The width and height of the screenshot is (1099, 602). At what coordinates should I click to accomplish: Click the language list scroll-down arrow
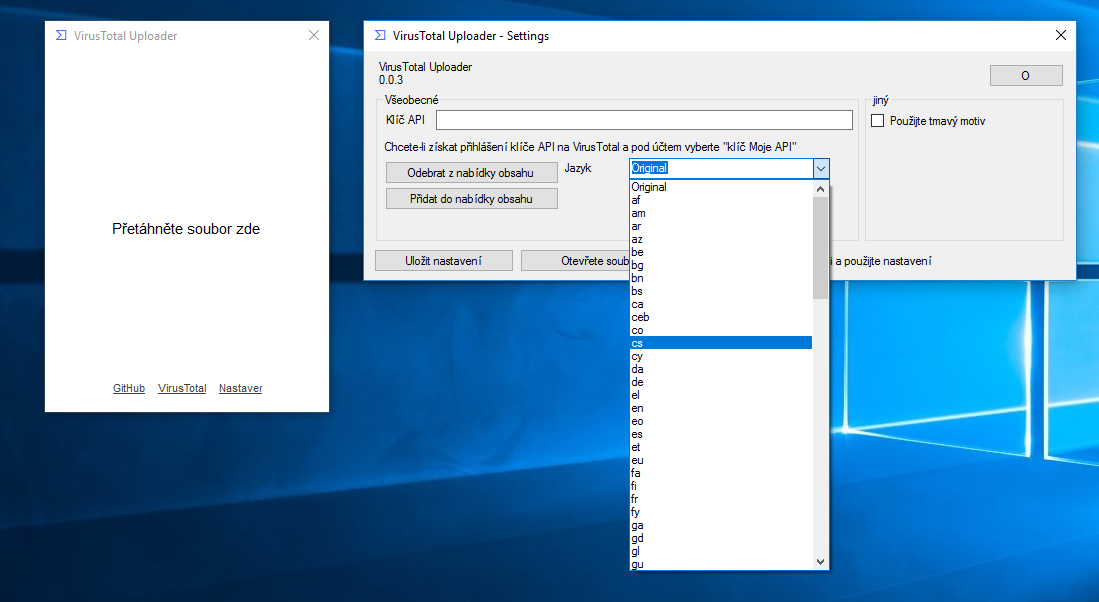[x=821, y=562]
